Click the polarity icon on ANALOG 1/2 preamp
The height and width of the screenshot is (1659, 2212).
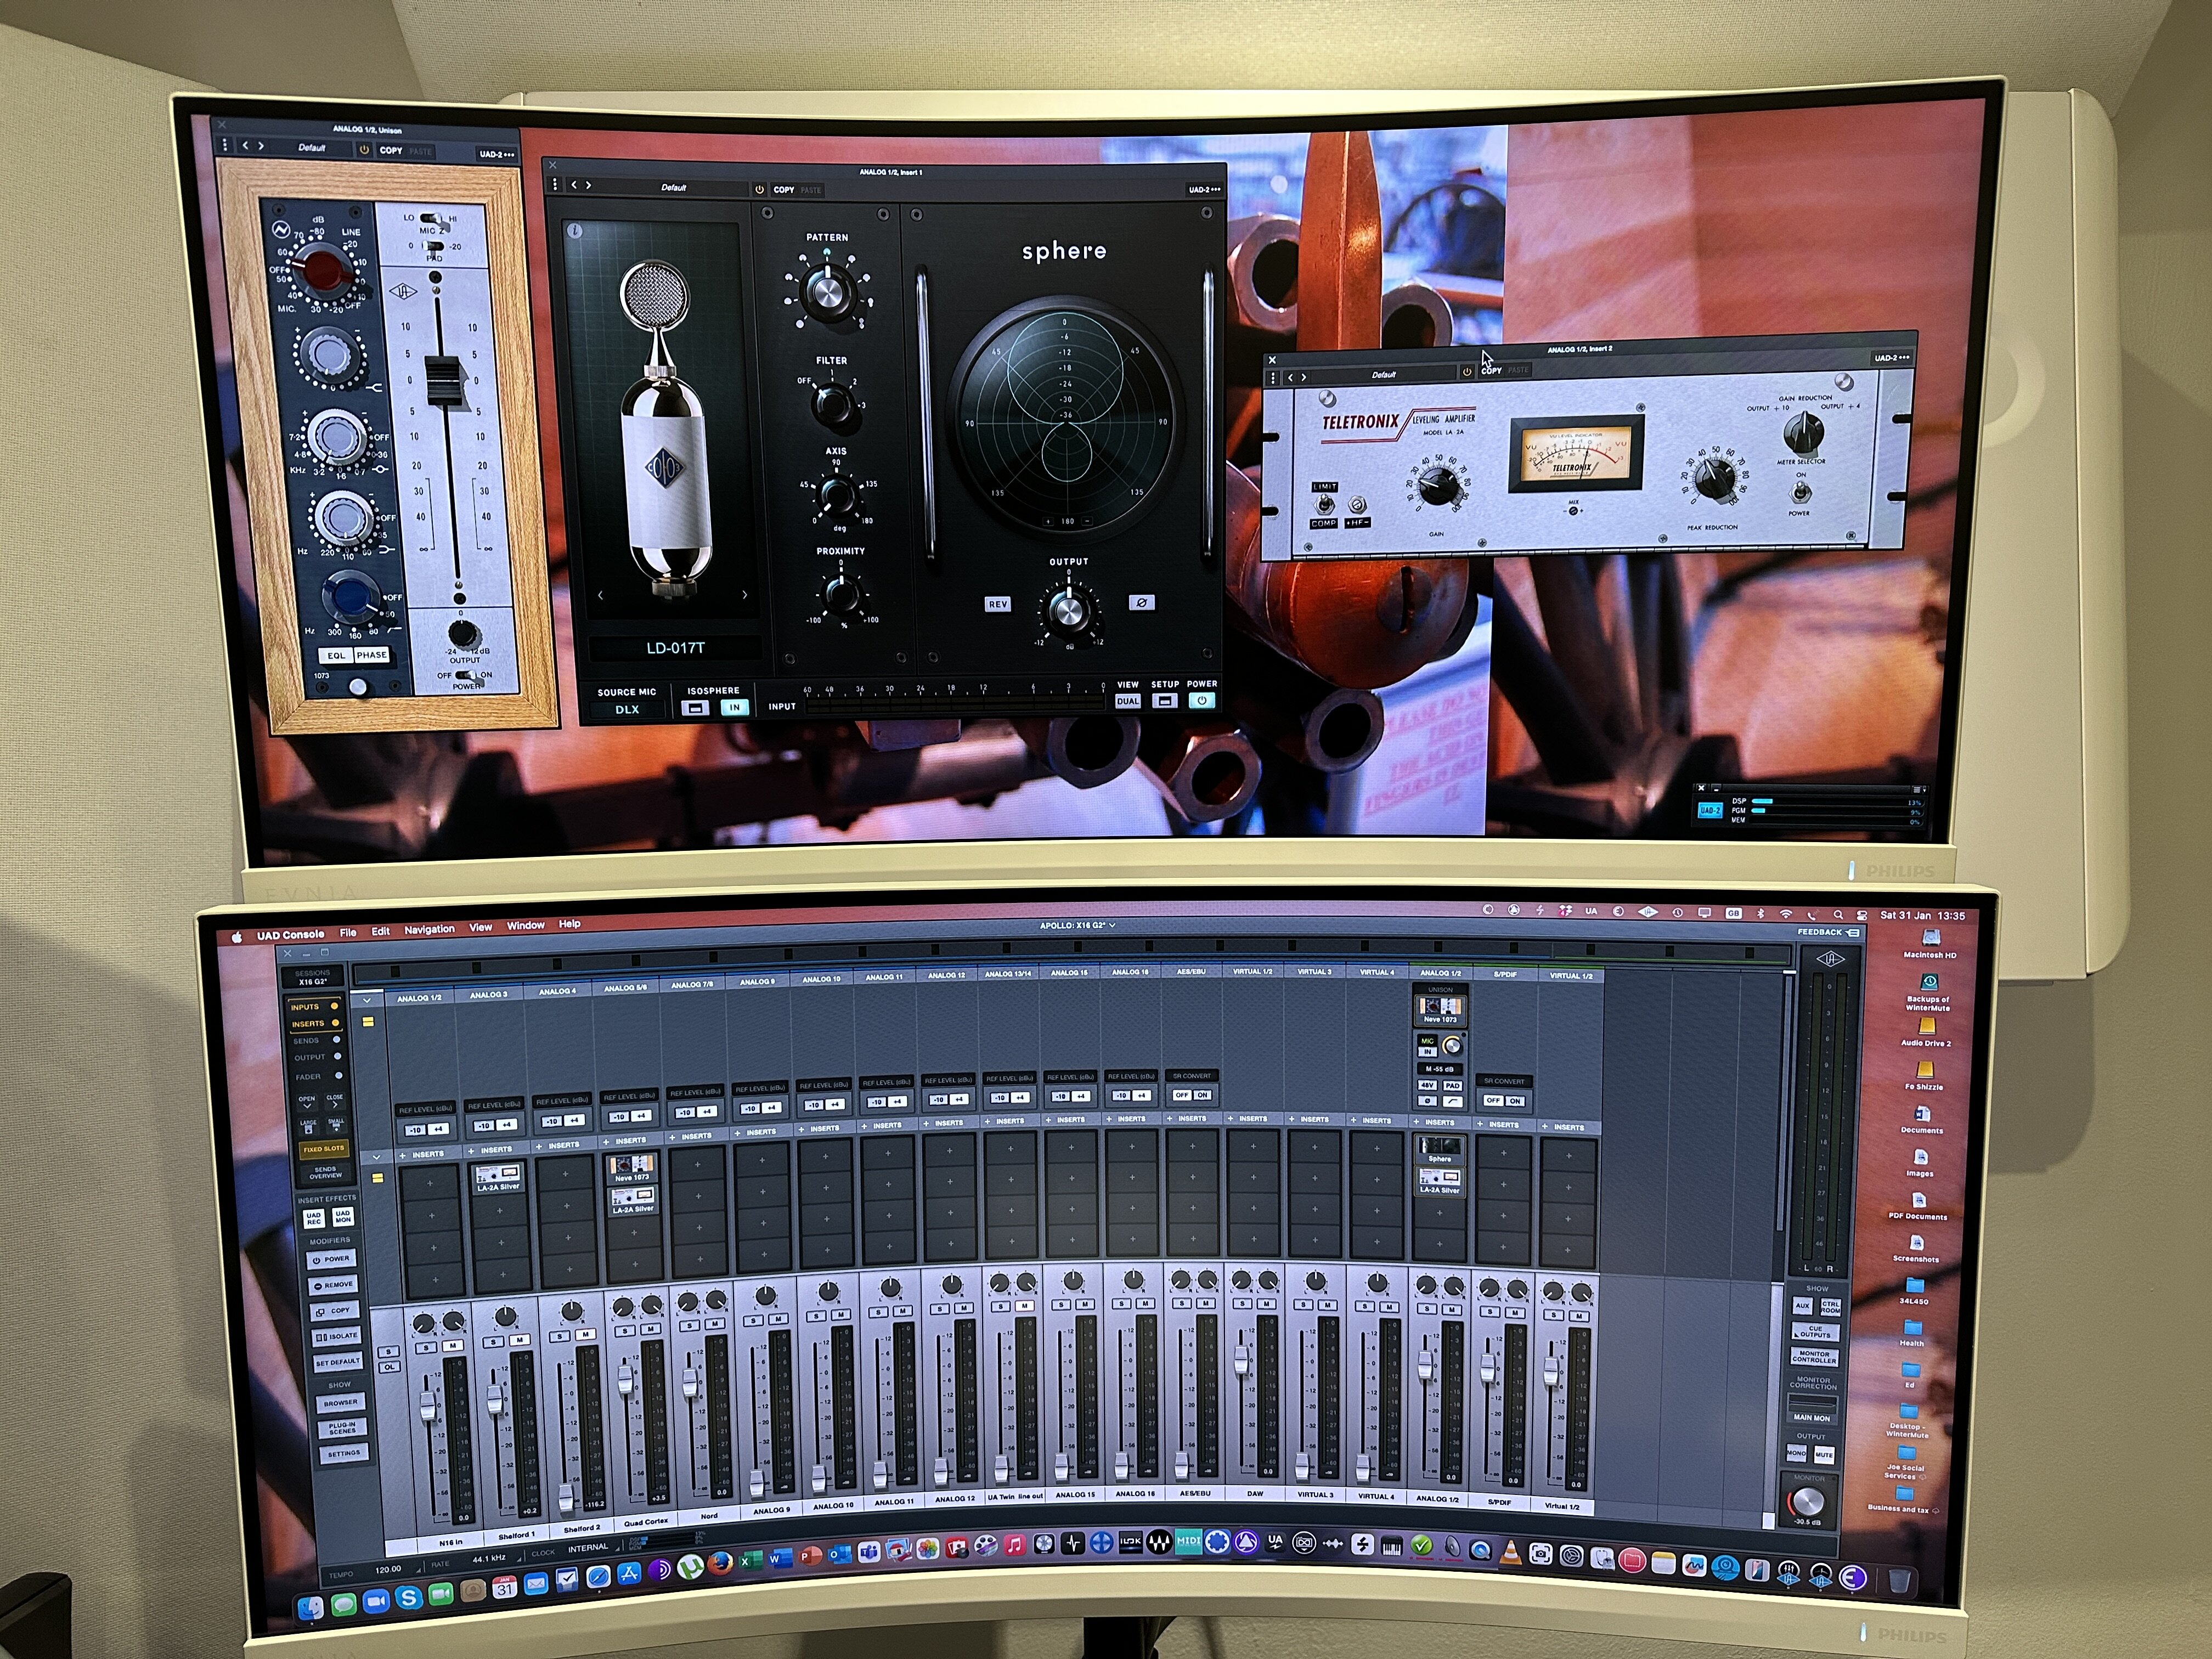coord(1427,1101)
